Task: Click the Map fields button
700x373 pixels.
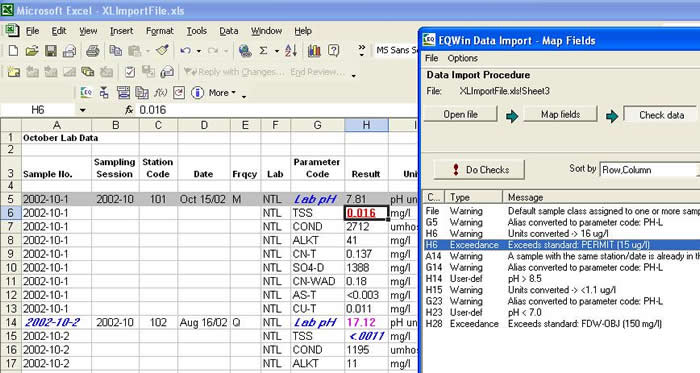Action: pos(560,114)
